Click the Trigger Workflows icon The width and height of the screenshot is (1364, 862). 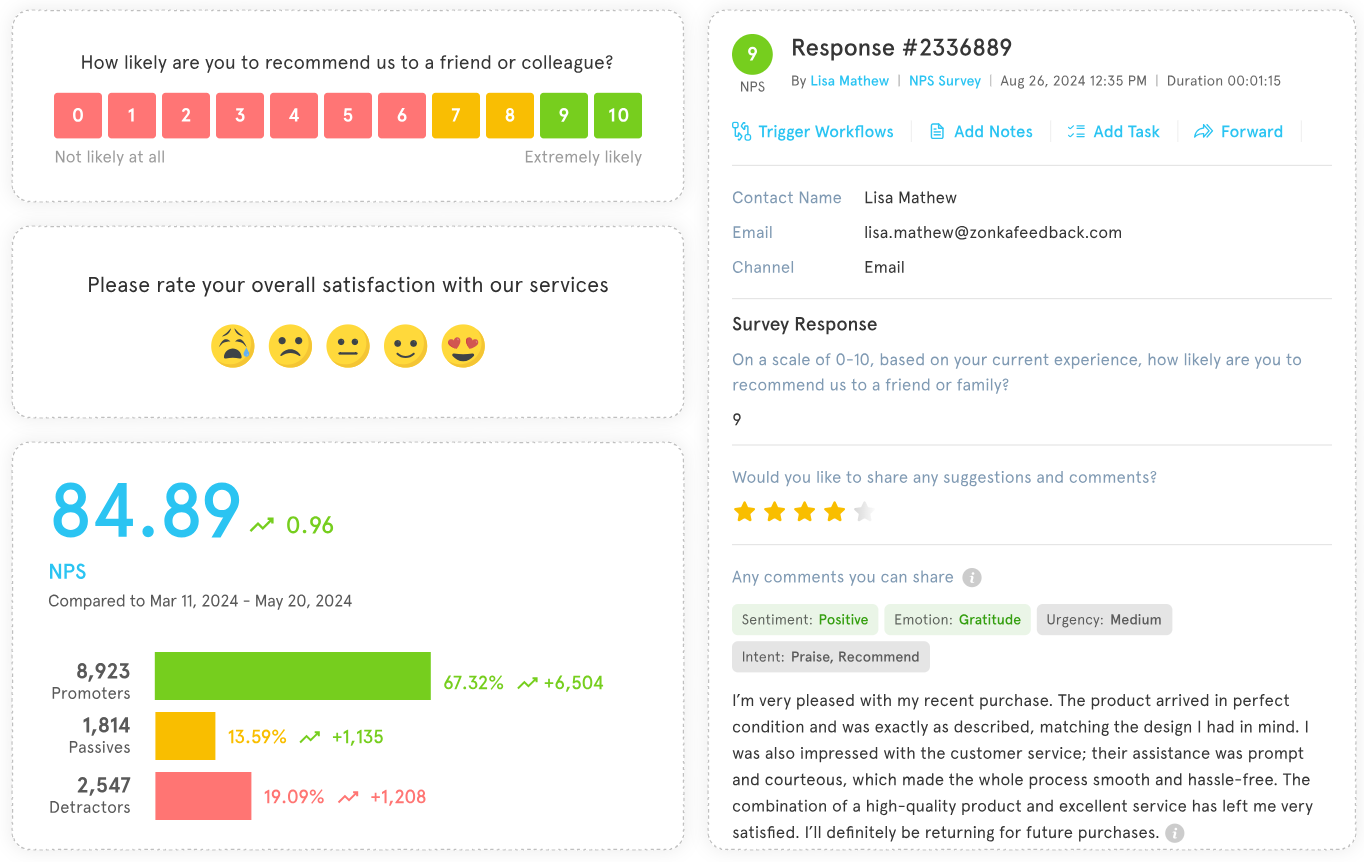[x=741, y=131]
